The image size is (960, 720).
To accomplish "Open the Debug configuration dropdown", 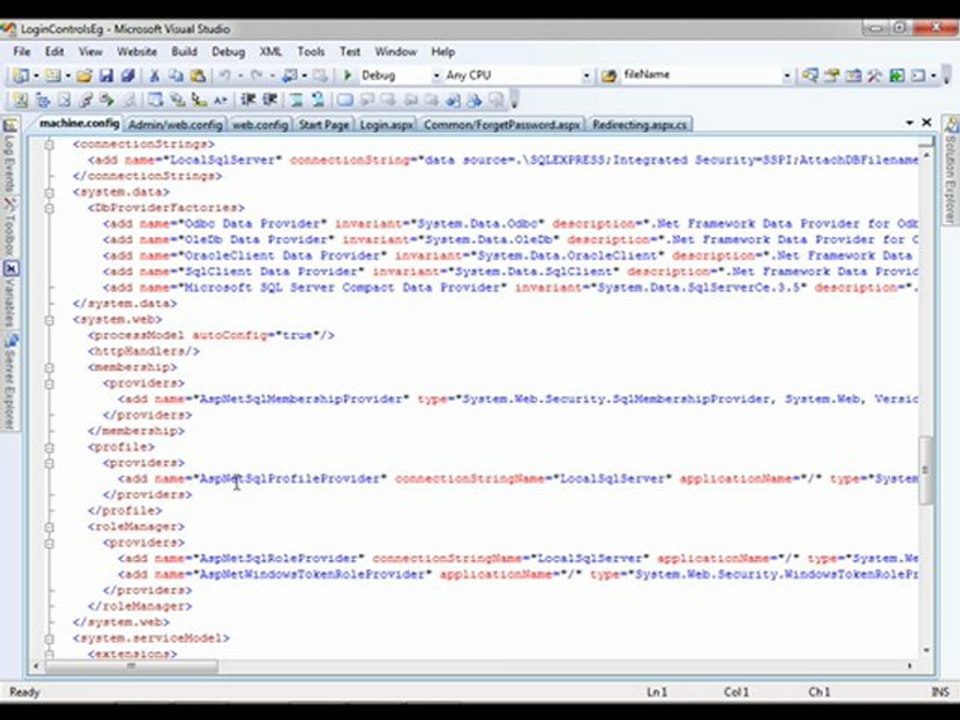I will click(436, 76).
